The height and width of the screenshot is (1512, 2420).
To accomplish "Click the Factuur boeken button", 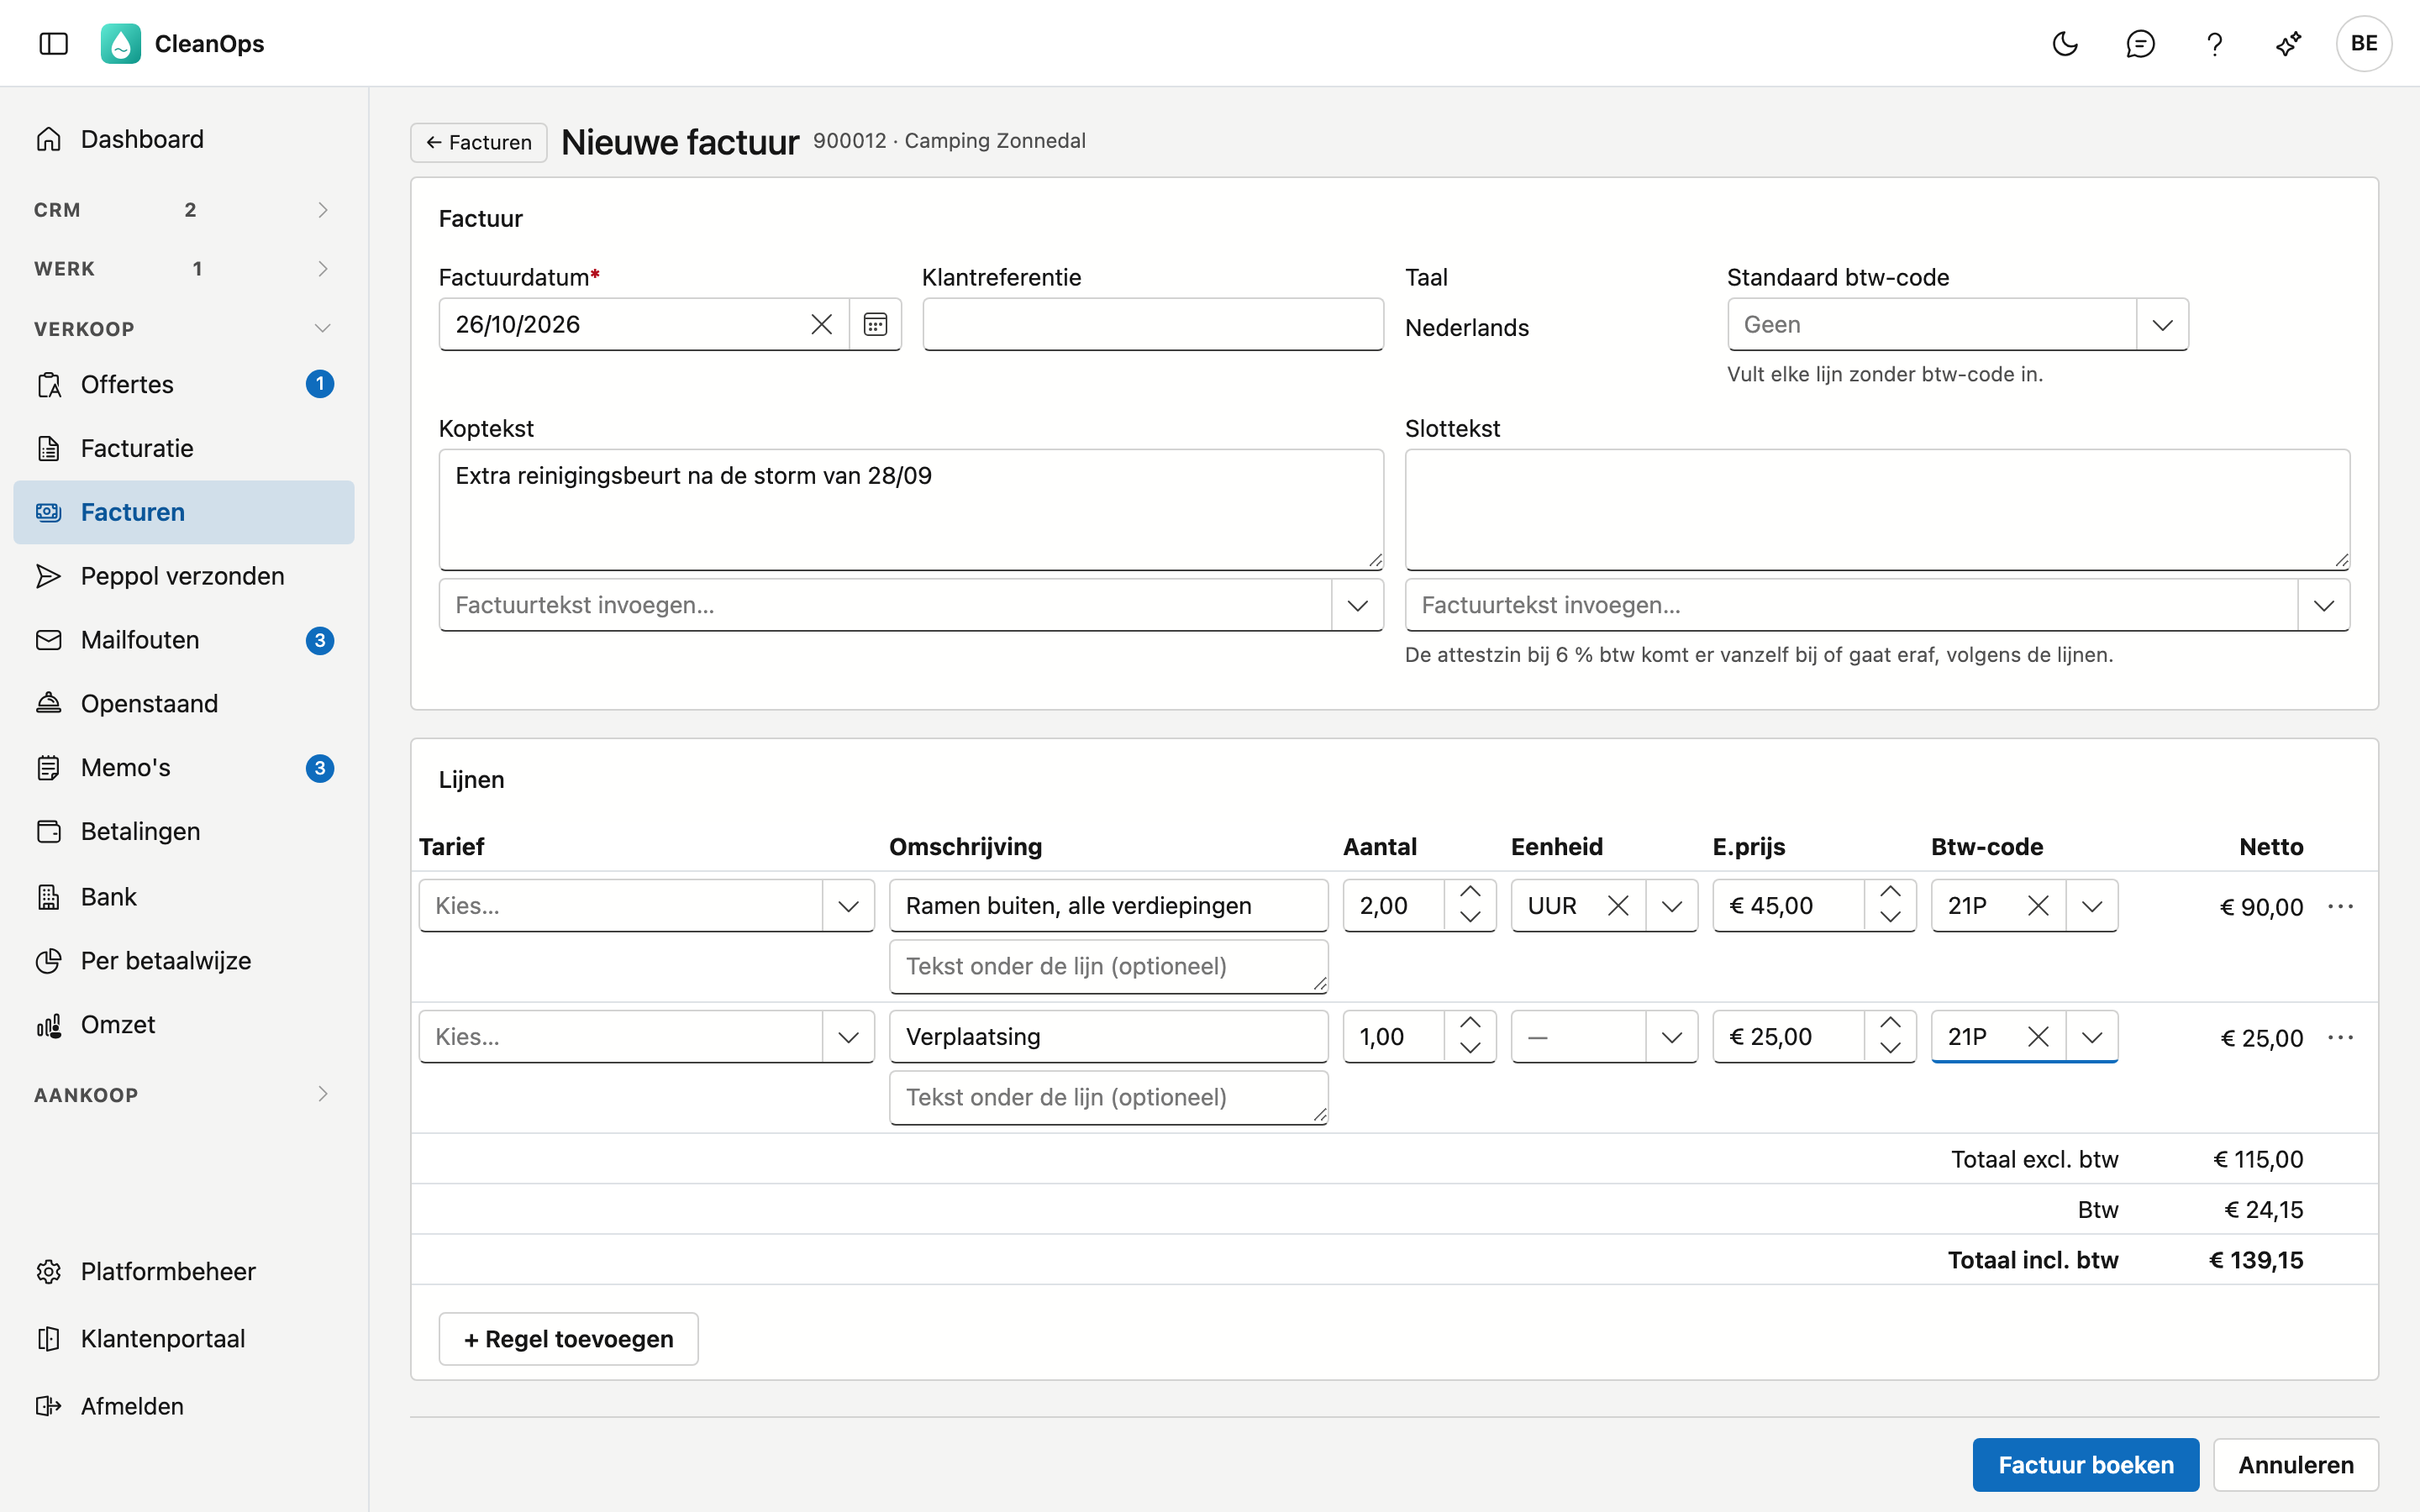I will [x=2085, y=1465].
